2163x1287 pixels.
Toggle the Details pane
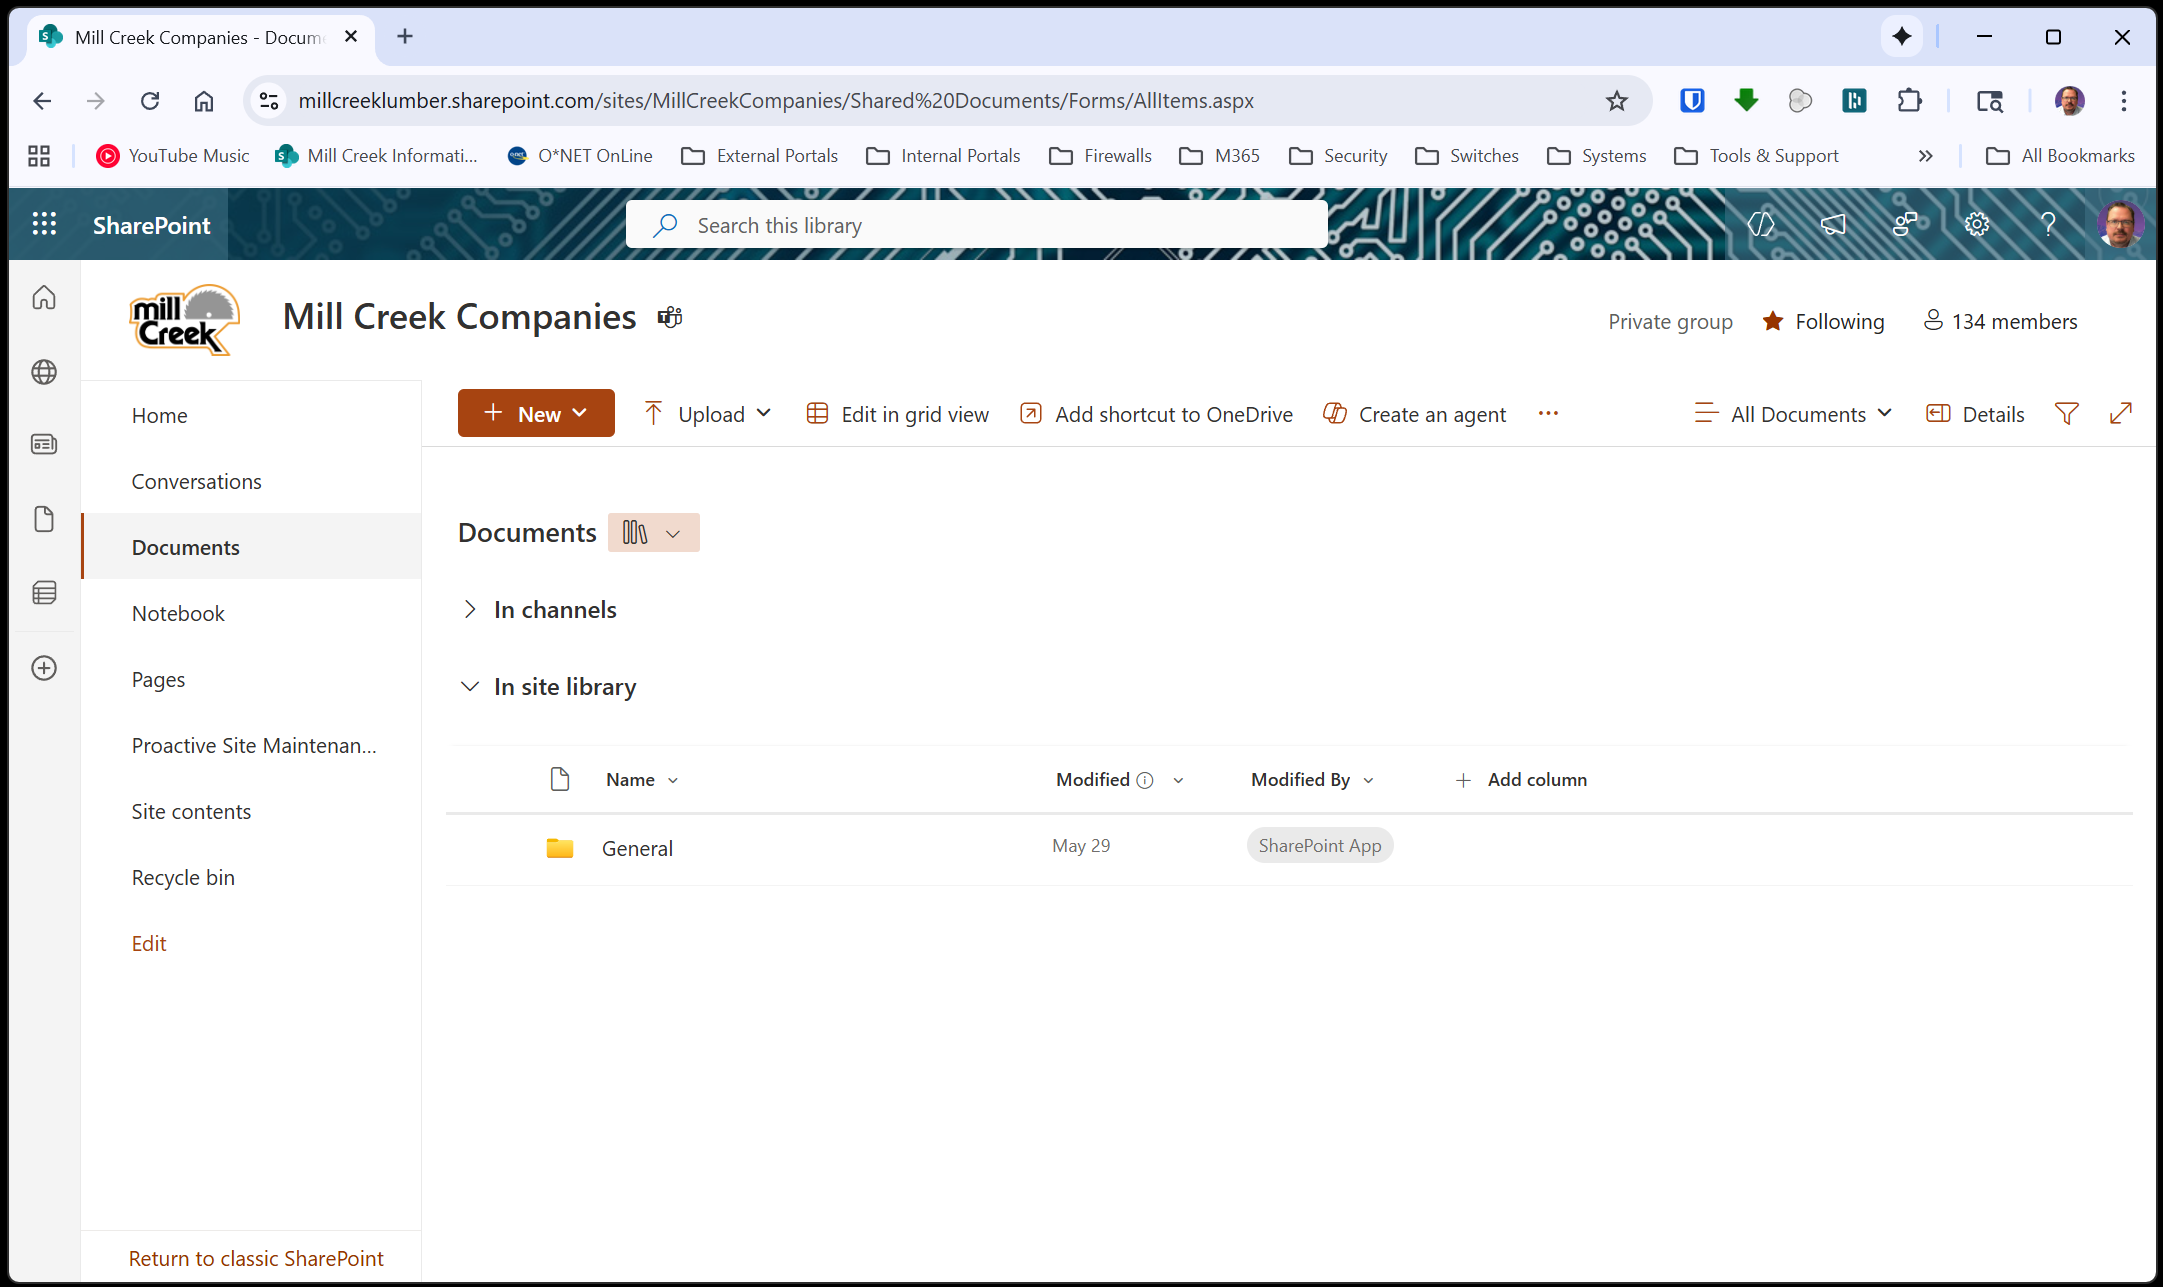[x=1975, y=414]
